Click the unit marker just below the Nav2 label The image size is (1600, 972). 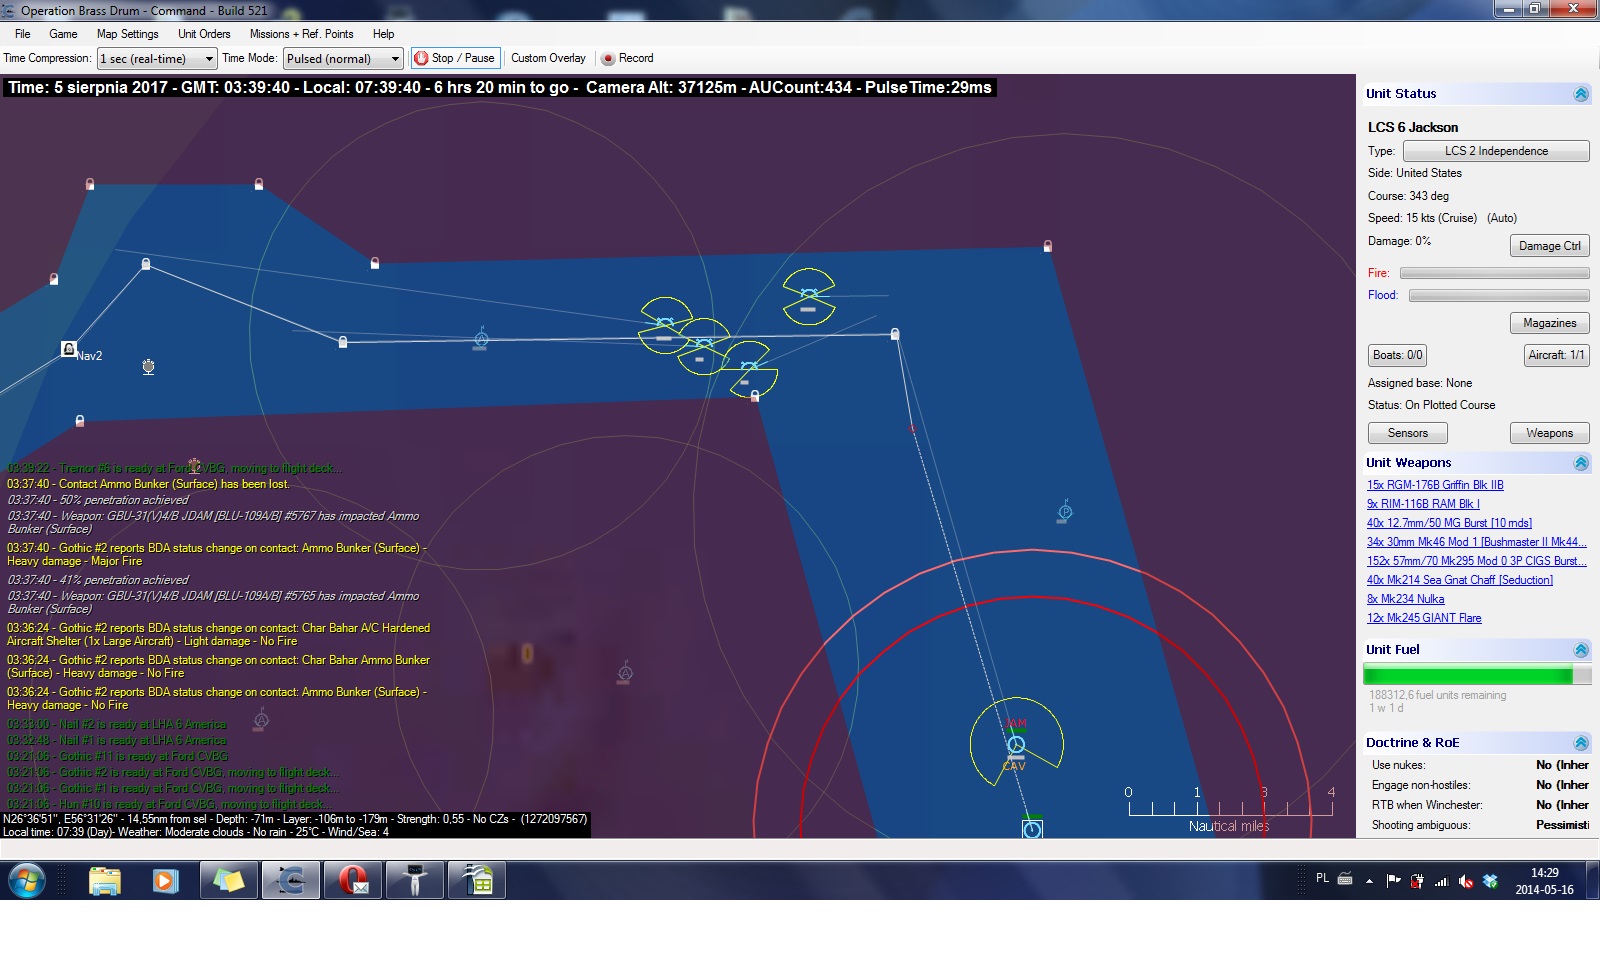click(x=148, y=367)
